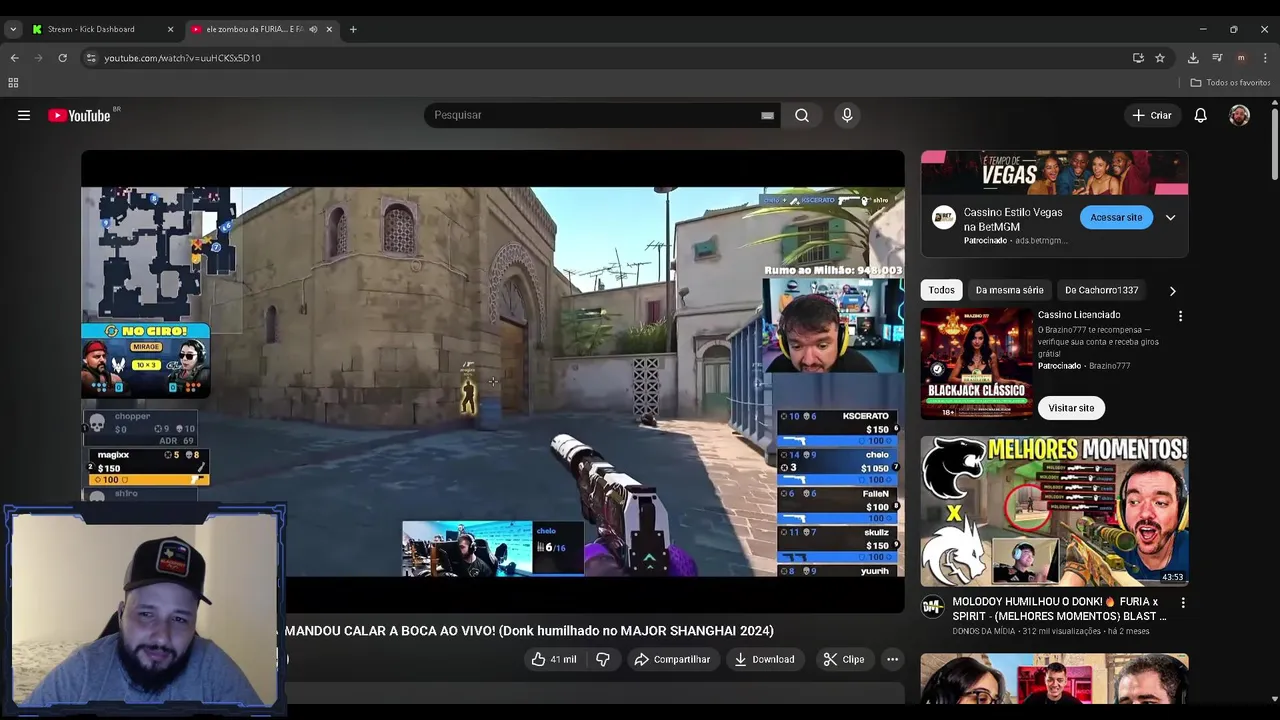This screenshot has height=720, width=1280.
Task: Open Melhores Momentos FURIA x SPIRIT thumbnail
Action: [x=1054, y=510]
